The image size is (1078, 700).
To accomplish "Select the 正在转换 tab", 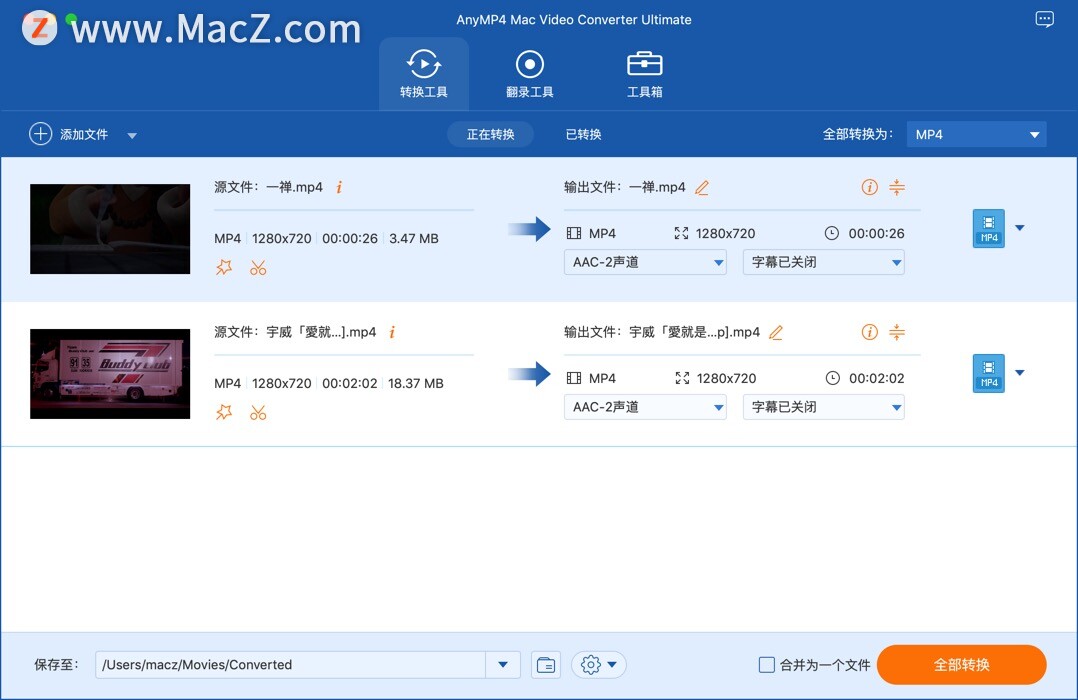I will (490, 134).
